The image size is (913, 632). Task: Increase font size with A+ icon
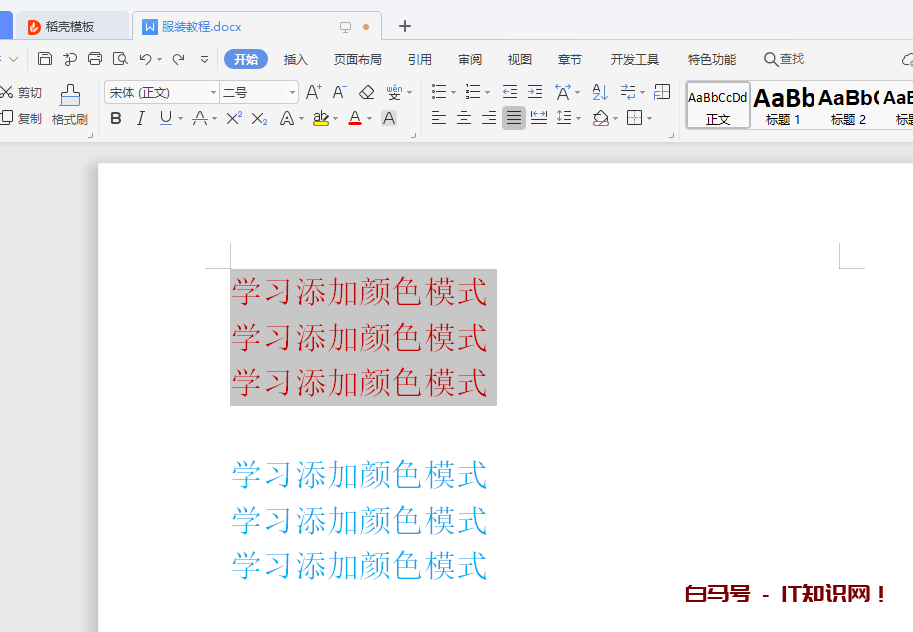pyautogui.click(x=313, y=92)
